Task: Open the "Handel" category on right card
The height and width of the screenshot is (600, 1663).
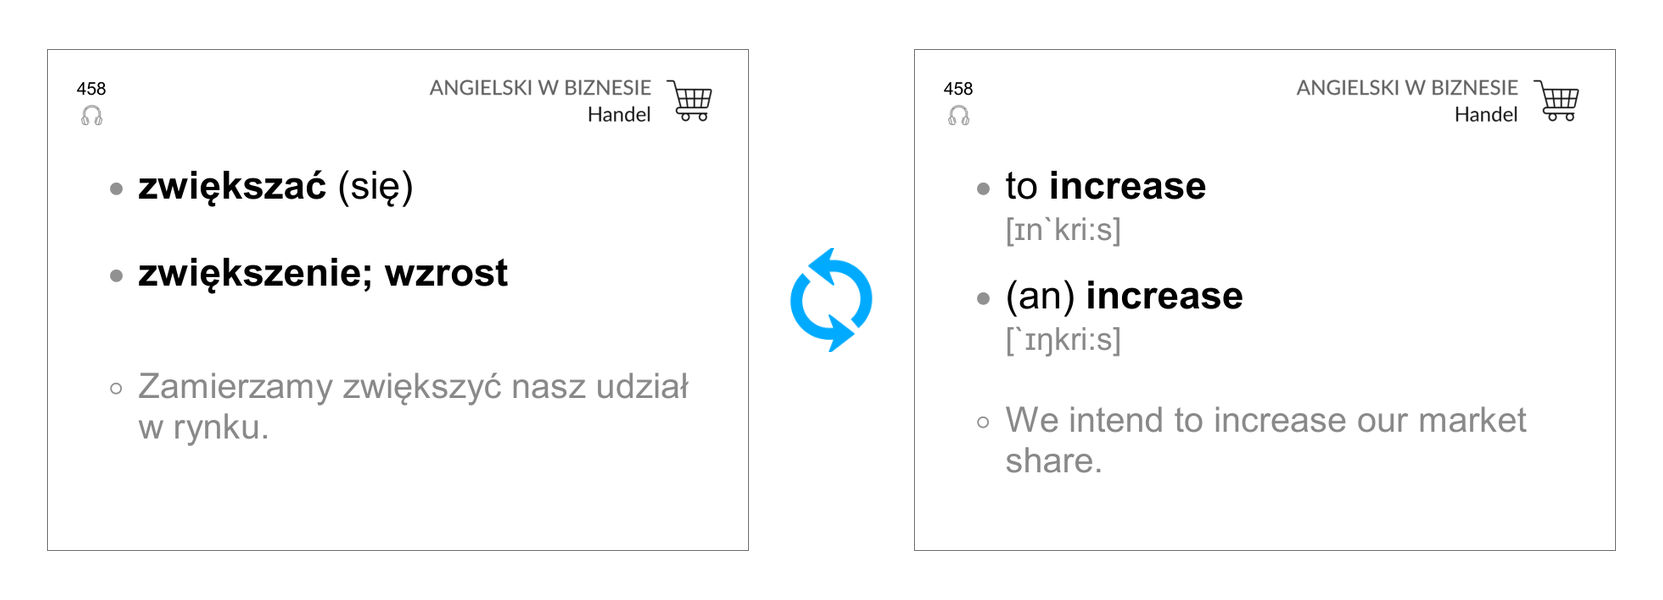Action: tap(1486, 115)
